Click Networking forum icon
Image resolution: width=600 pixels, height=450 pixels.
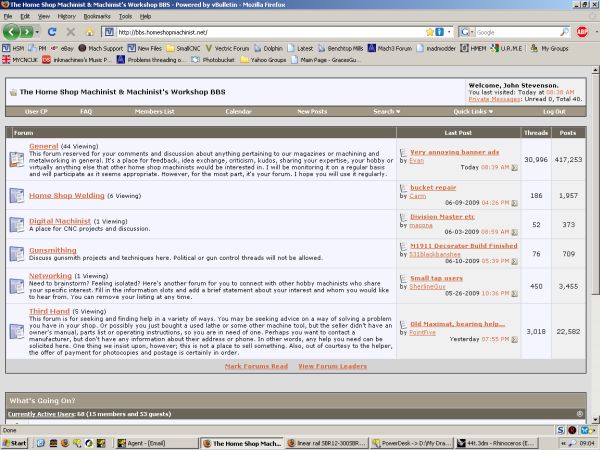click(16, 286)
